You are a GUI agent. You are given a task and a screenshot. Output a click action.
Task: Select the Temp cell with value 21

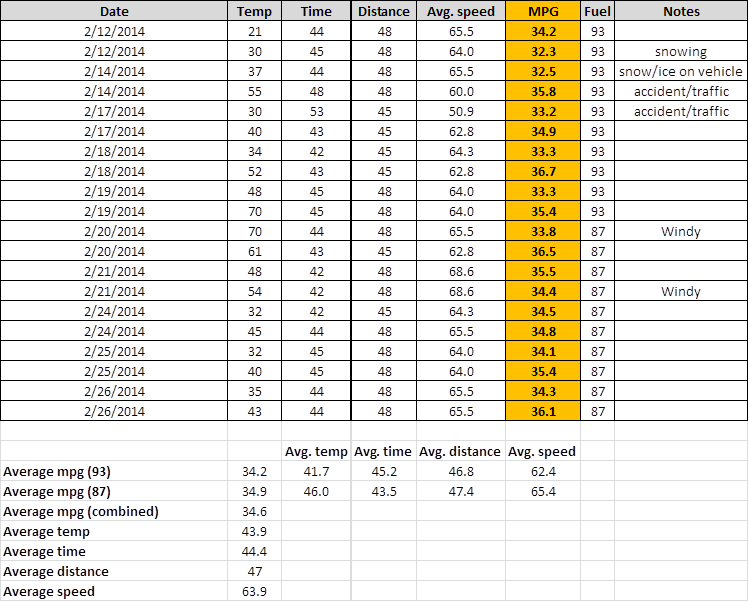point(255,31)
